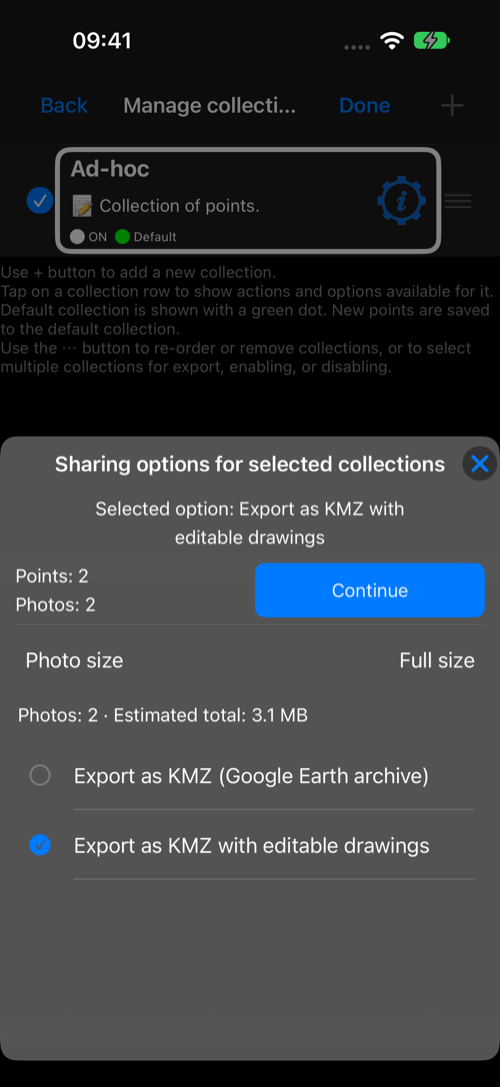Close the sharing options sheet
This screenshot has width=500, height=1087.
[479, 464]
